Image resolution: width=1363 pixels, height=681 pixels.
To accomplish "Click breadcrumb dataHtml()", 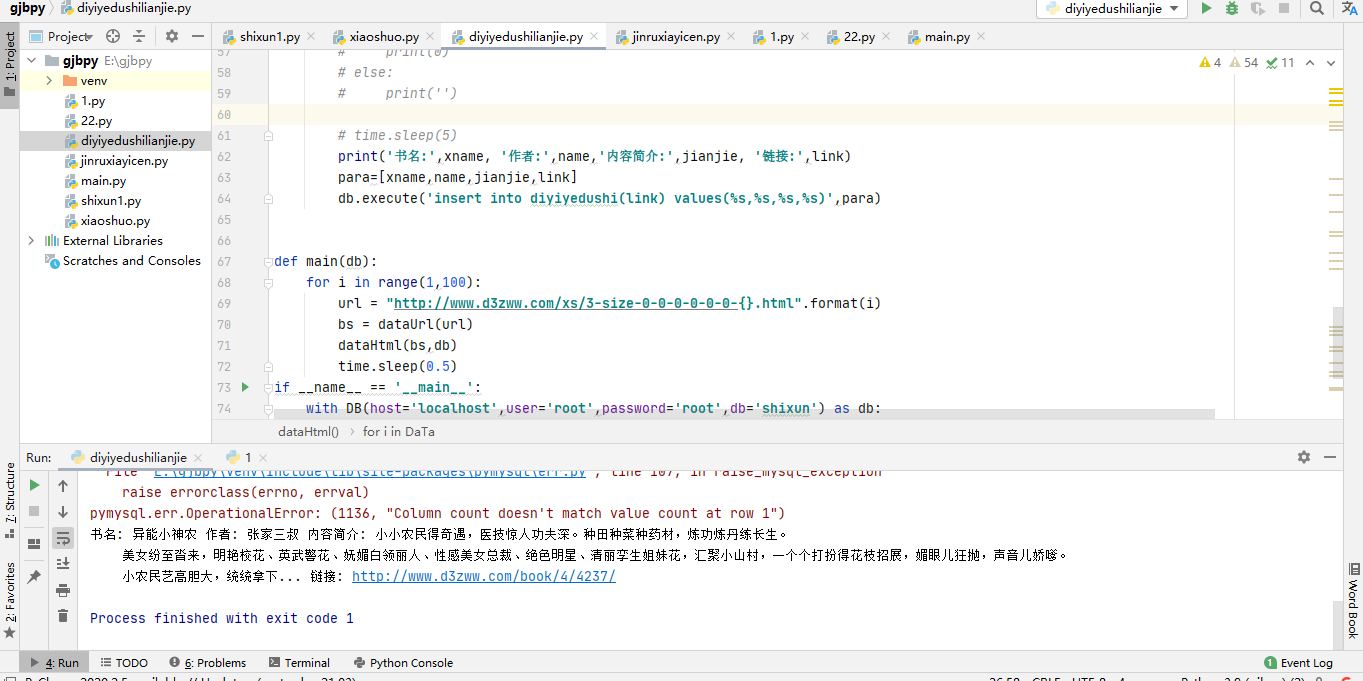I will 308,432.
